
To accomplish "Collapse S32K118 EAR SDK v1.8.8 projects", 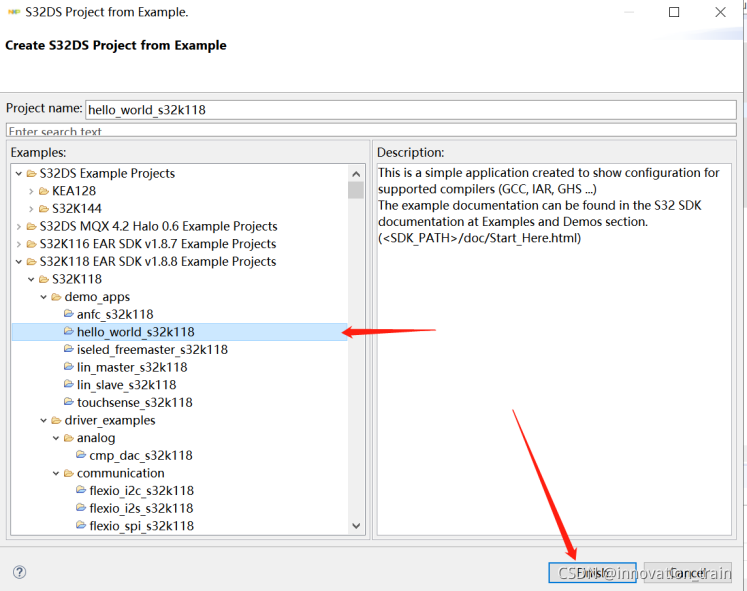I will (19, 261).
